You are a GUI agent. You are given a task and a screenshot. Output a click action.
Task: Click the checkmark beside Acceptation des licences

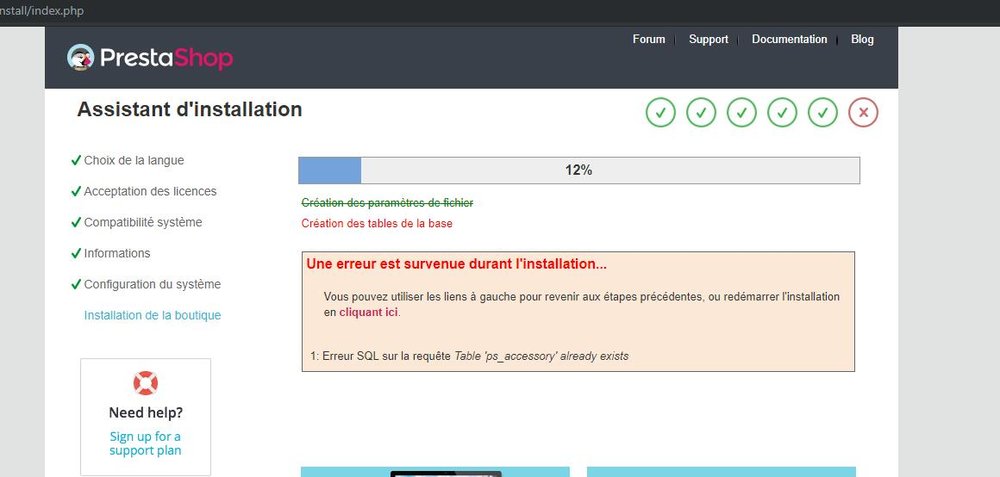coord(76,191)
